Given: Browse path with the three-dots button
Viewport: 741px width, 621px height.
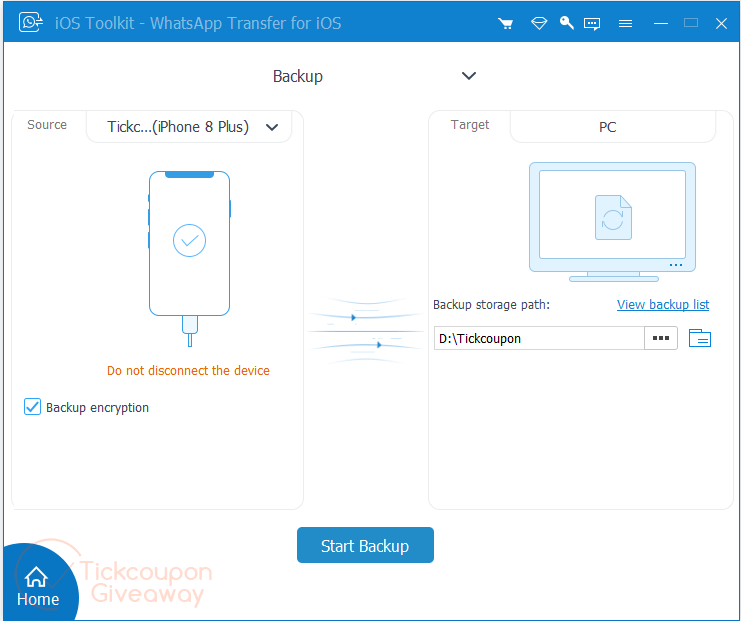Looking at the screenshot, I should tap(661, 338).
